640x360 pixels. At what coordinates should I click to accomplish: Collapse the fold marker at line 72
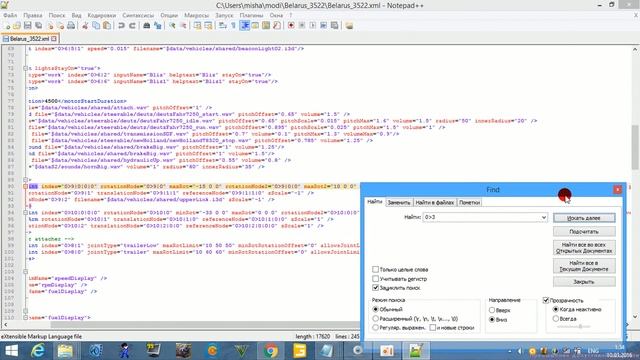25,69
